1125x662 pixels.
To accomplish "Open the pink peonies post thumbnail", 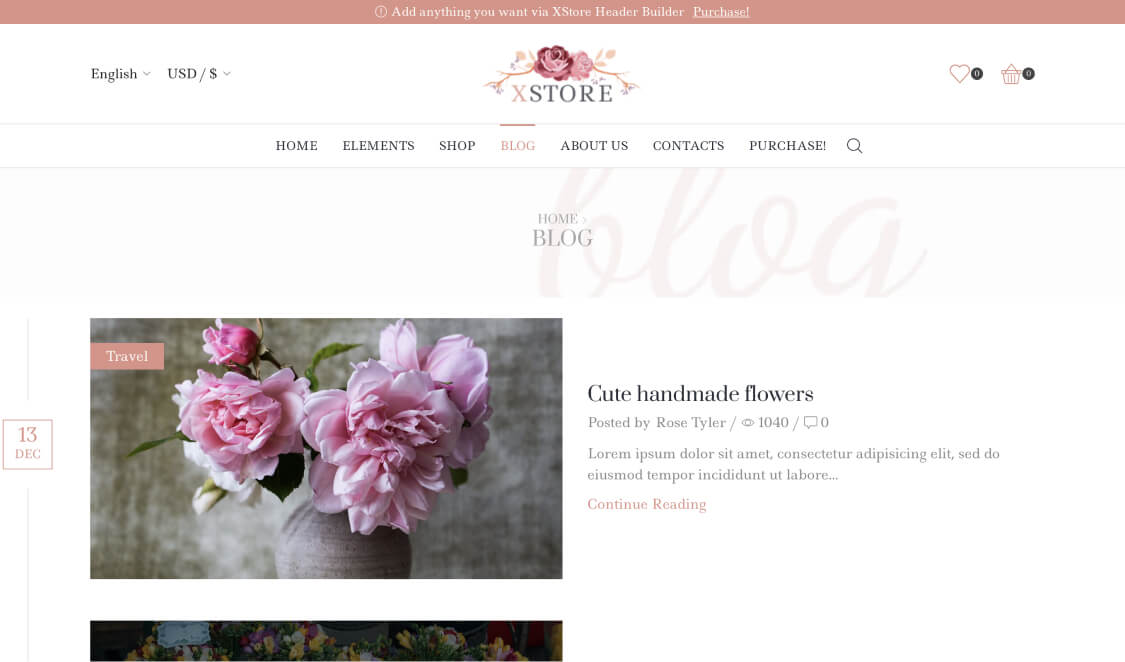I will coord(326,448).
